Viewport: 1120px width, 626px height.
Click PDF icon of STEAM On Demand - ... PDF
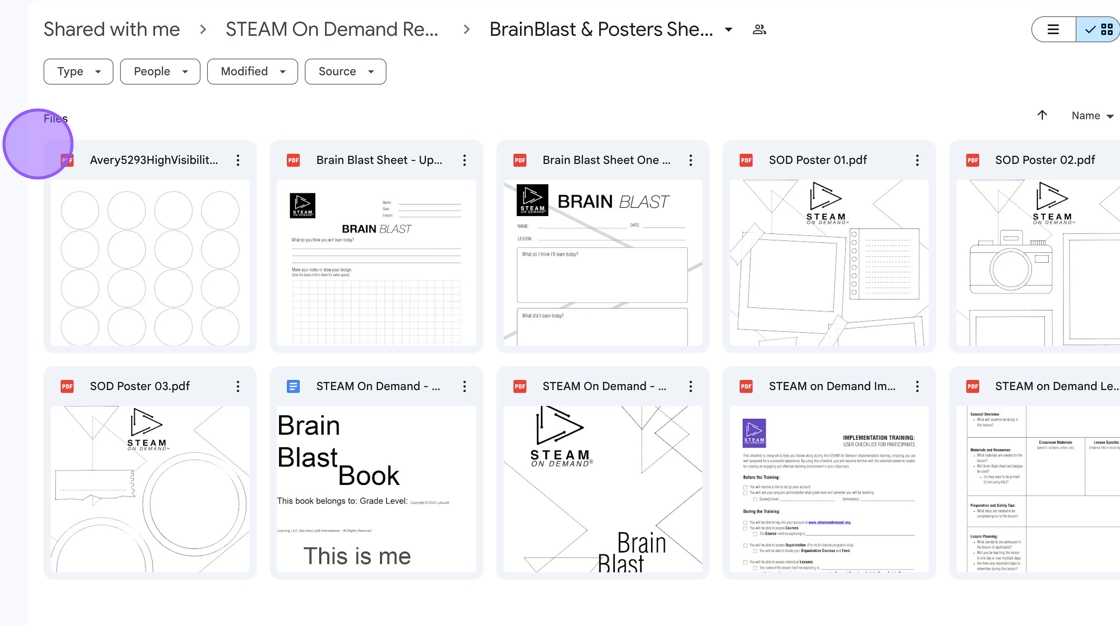point(520,386)
